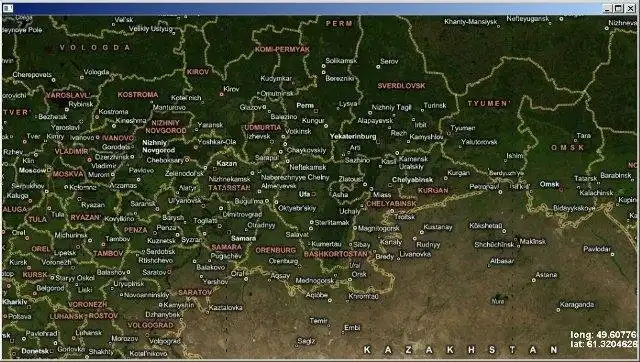
Task: Click the Naberezhnyye Chelny city label
Action: coord(295,178)
